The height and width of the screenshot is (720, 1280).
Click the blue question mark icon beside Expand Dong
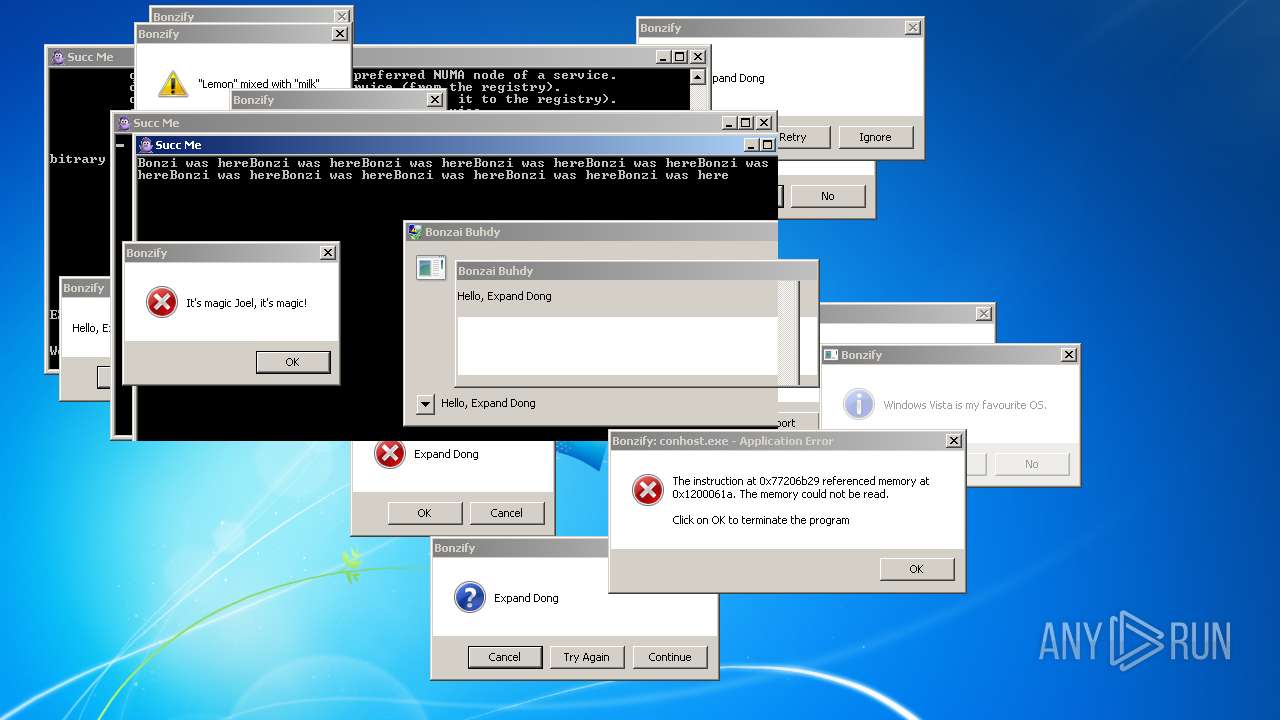[x=470, y=598]
